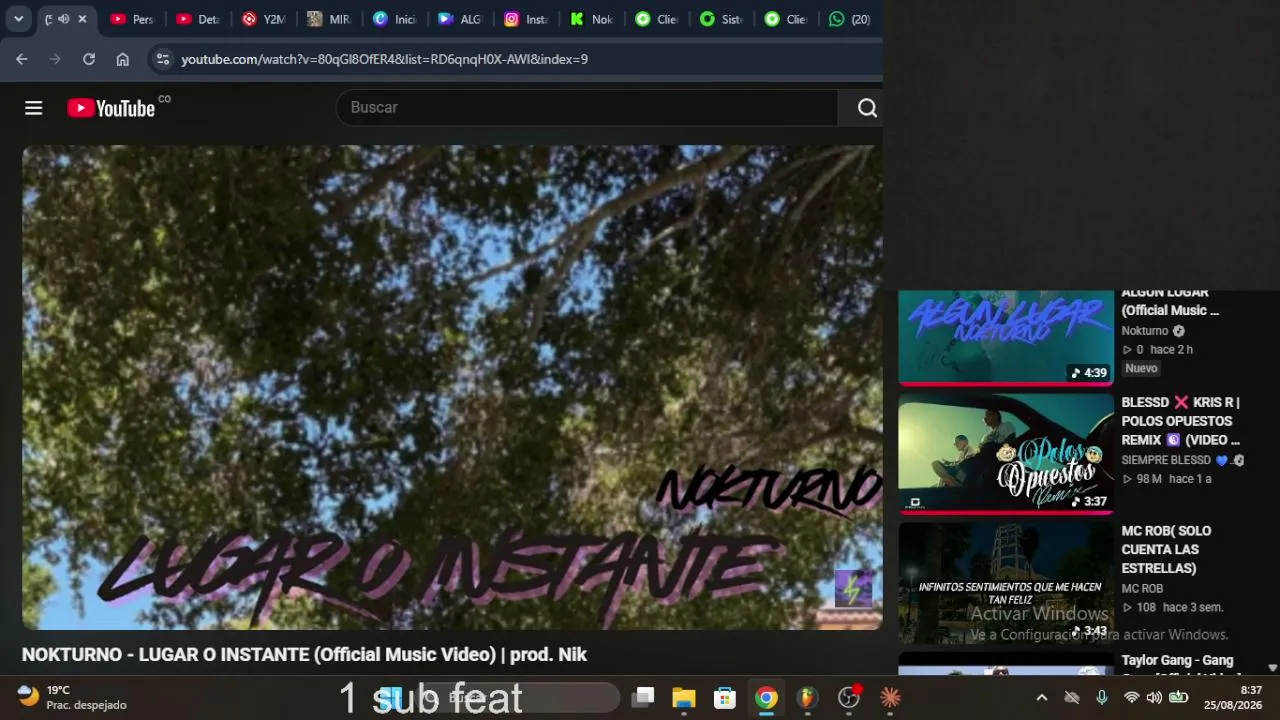The image size is (1280, 720).
Task: Expand the tab search dropdown arrow
Action: tap(18, 19)
